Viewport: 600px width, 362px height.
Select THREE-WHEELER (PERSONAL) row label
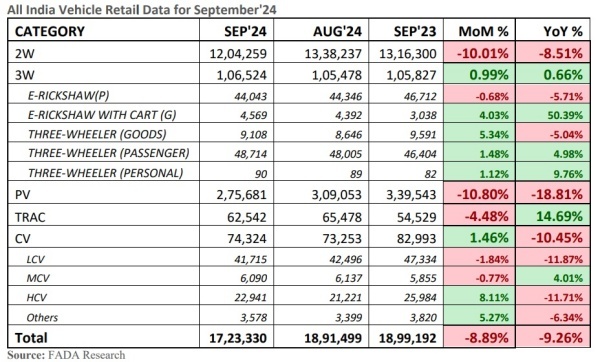click(105, 173)
